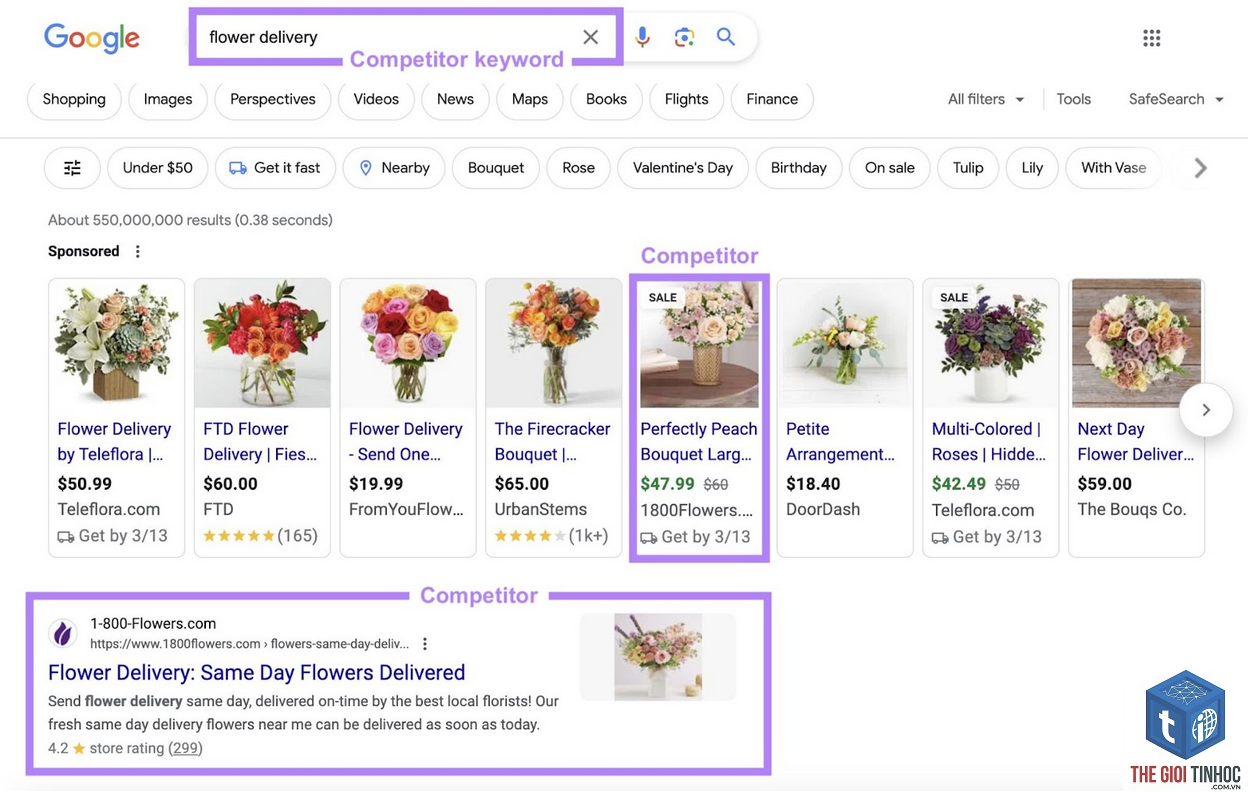The width and height of the screenshot is (1248, 792).
Task: Open three-dot menu beside 1800flowers URL
Action: (x=425, y=644)
